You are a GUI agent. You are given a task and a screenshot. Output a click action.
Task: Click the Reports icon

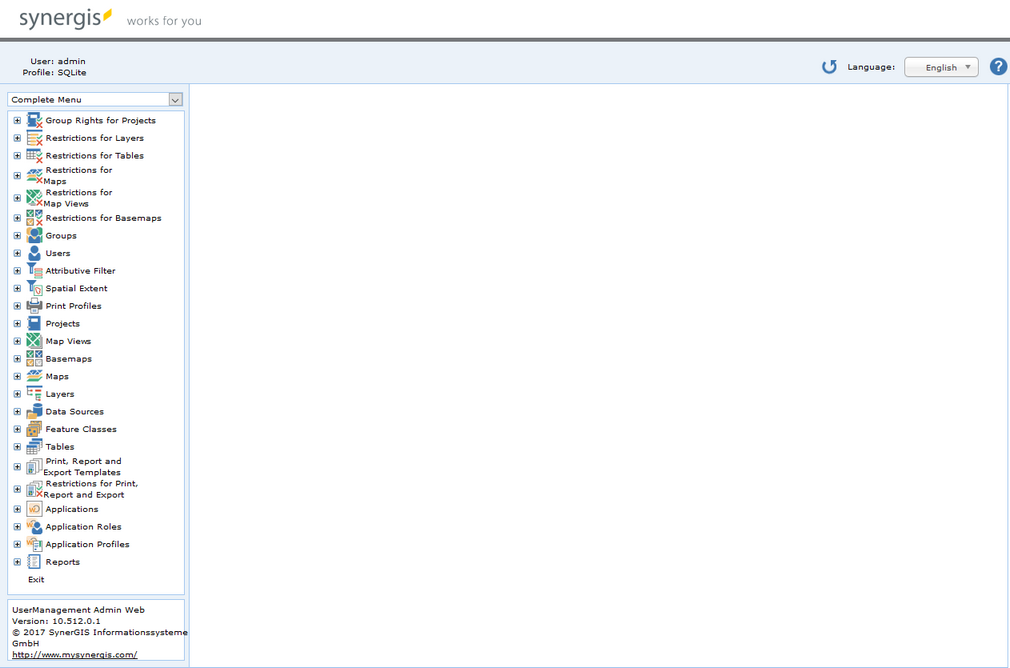click(33, 561)
